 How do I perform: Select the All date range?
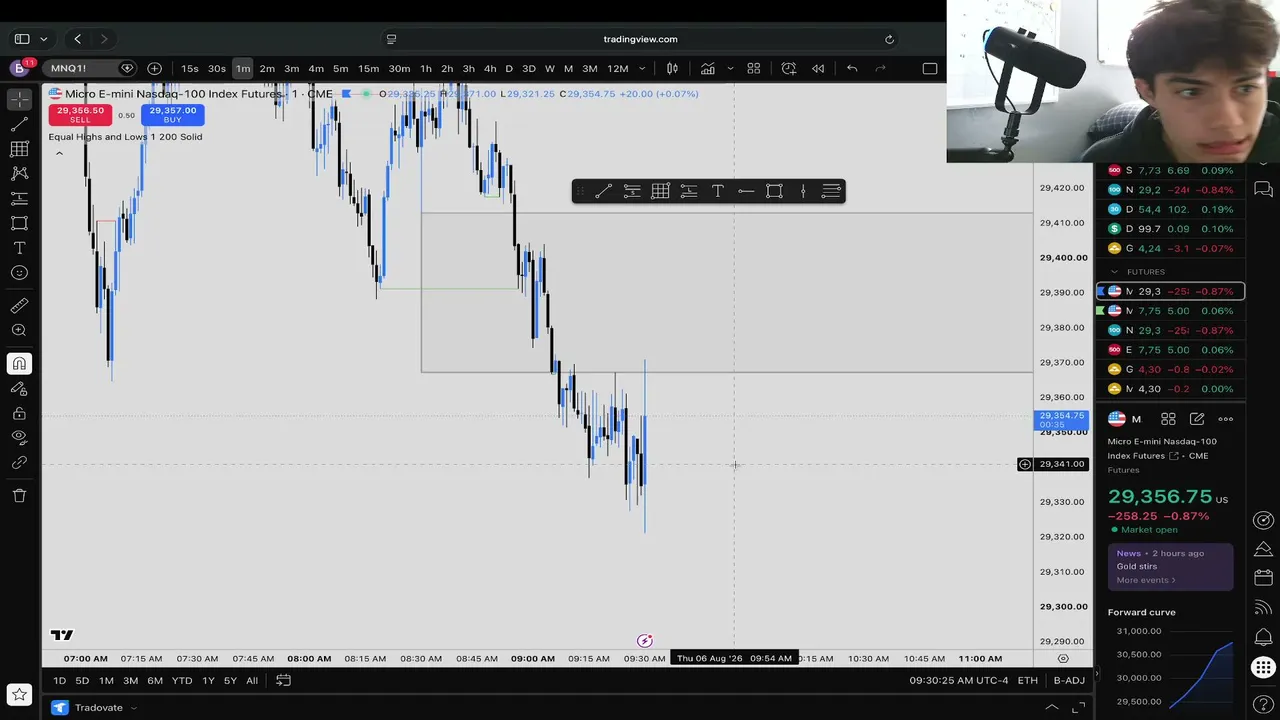(x=252, y=681)
